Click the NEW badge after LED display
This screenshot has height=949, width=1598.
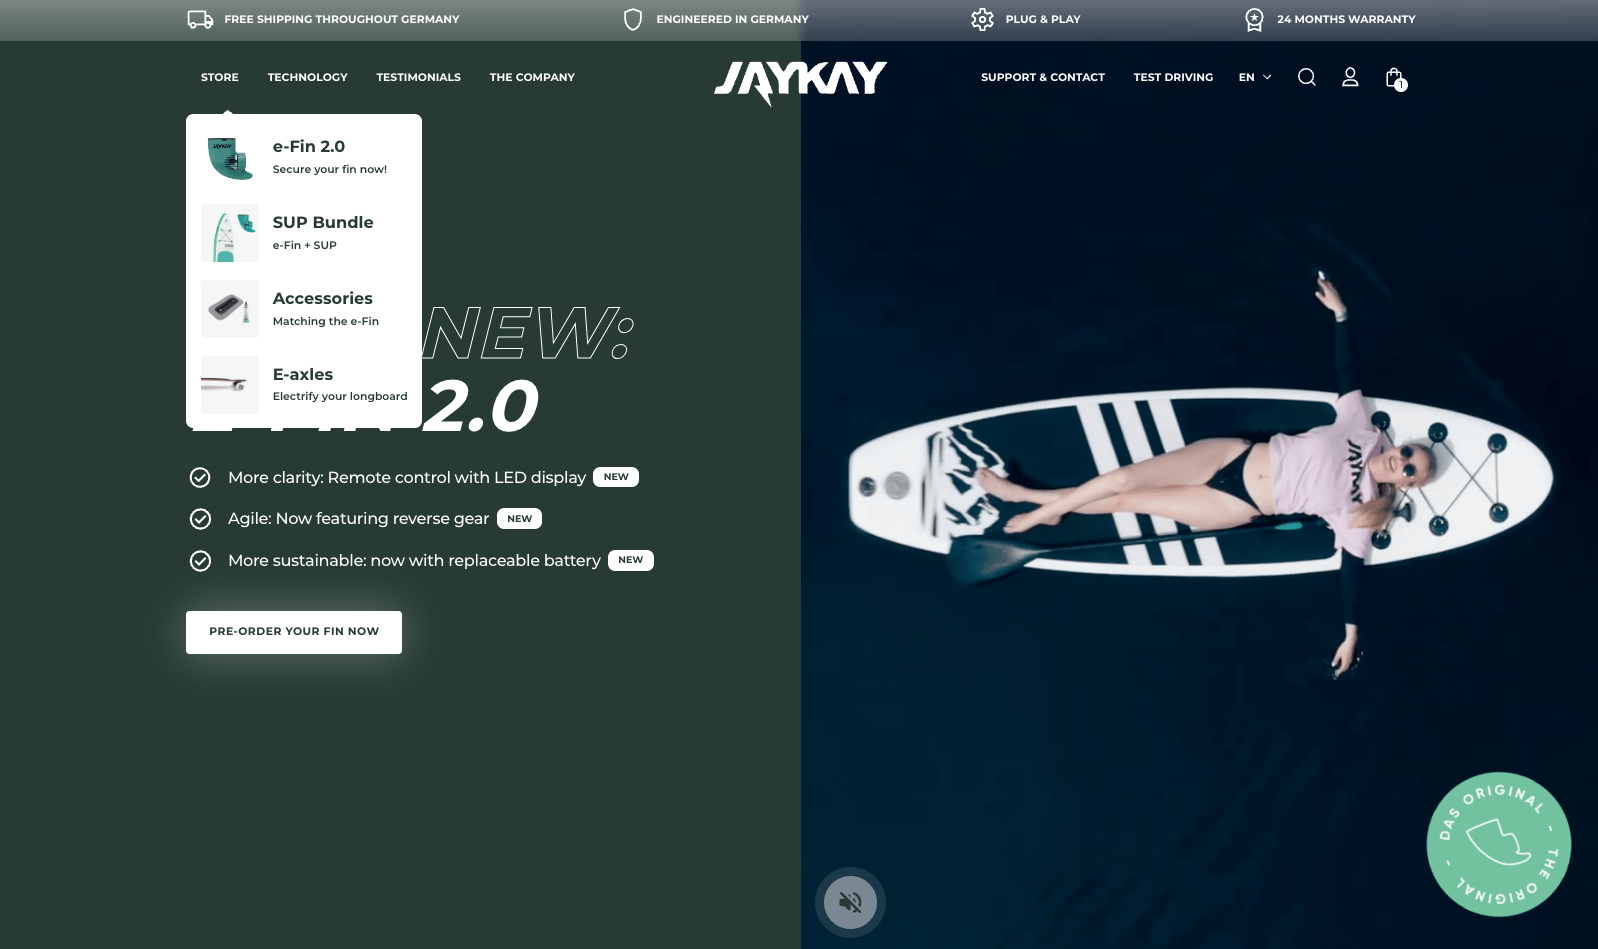(616, 477)
